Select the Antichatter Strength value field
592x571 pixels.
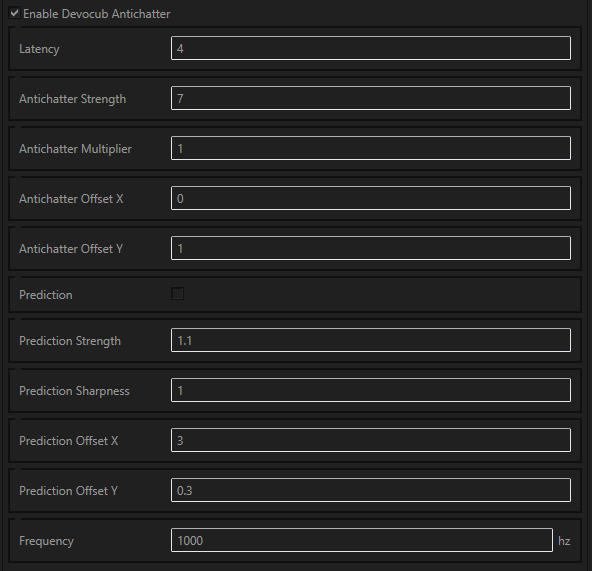(371, 98)
